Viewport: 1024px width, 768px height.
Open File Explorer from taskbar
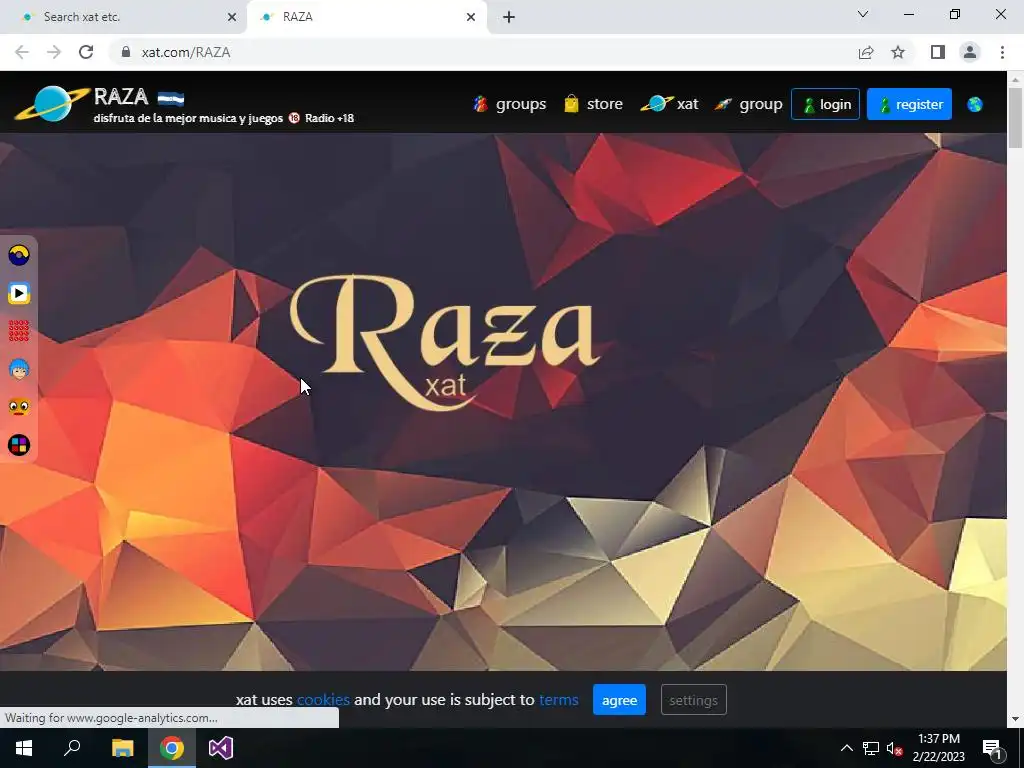pos(123,748)
